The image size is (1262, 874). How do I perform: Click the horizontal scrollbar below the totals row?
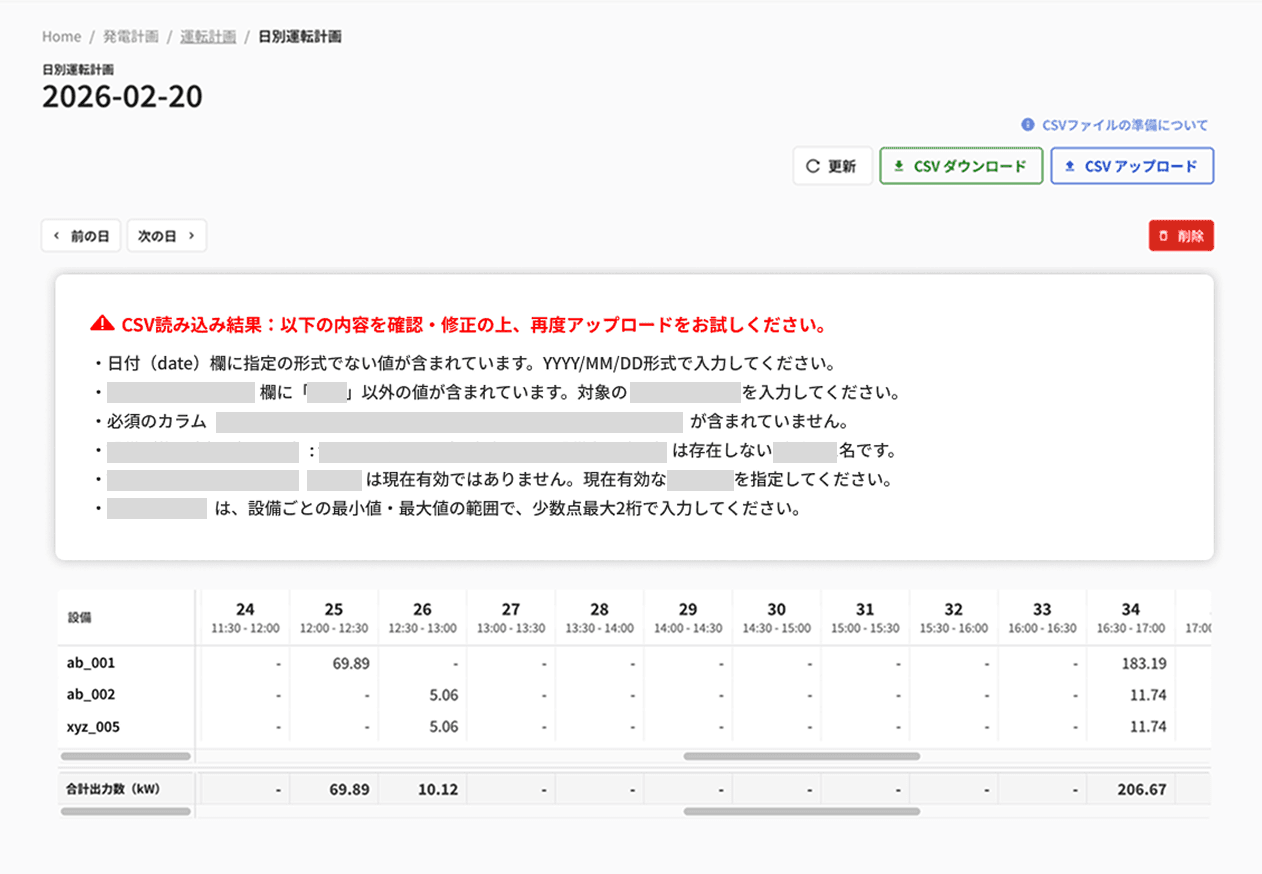[801, 811]
